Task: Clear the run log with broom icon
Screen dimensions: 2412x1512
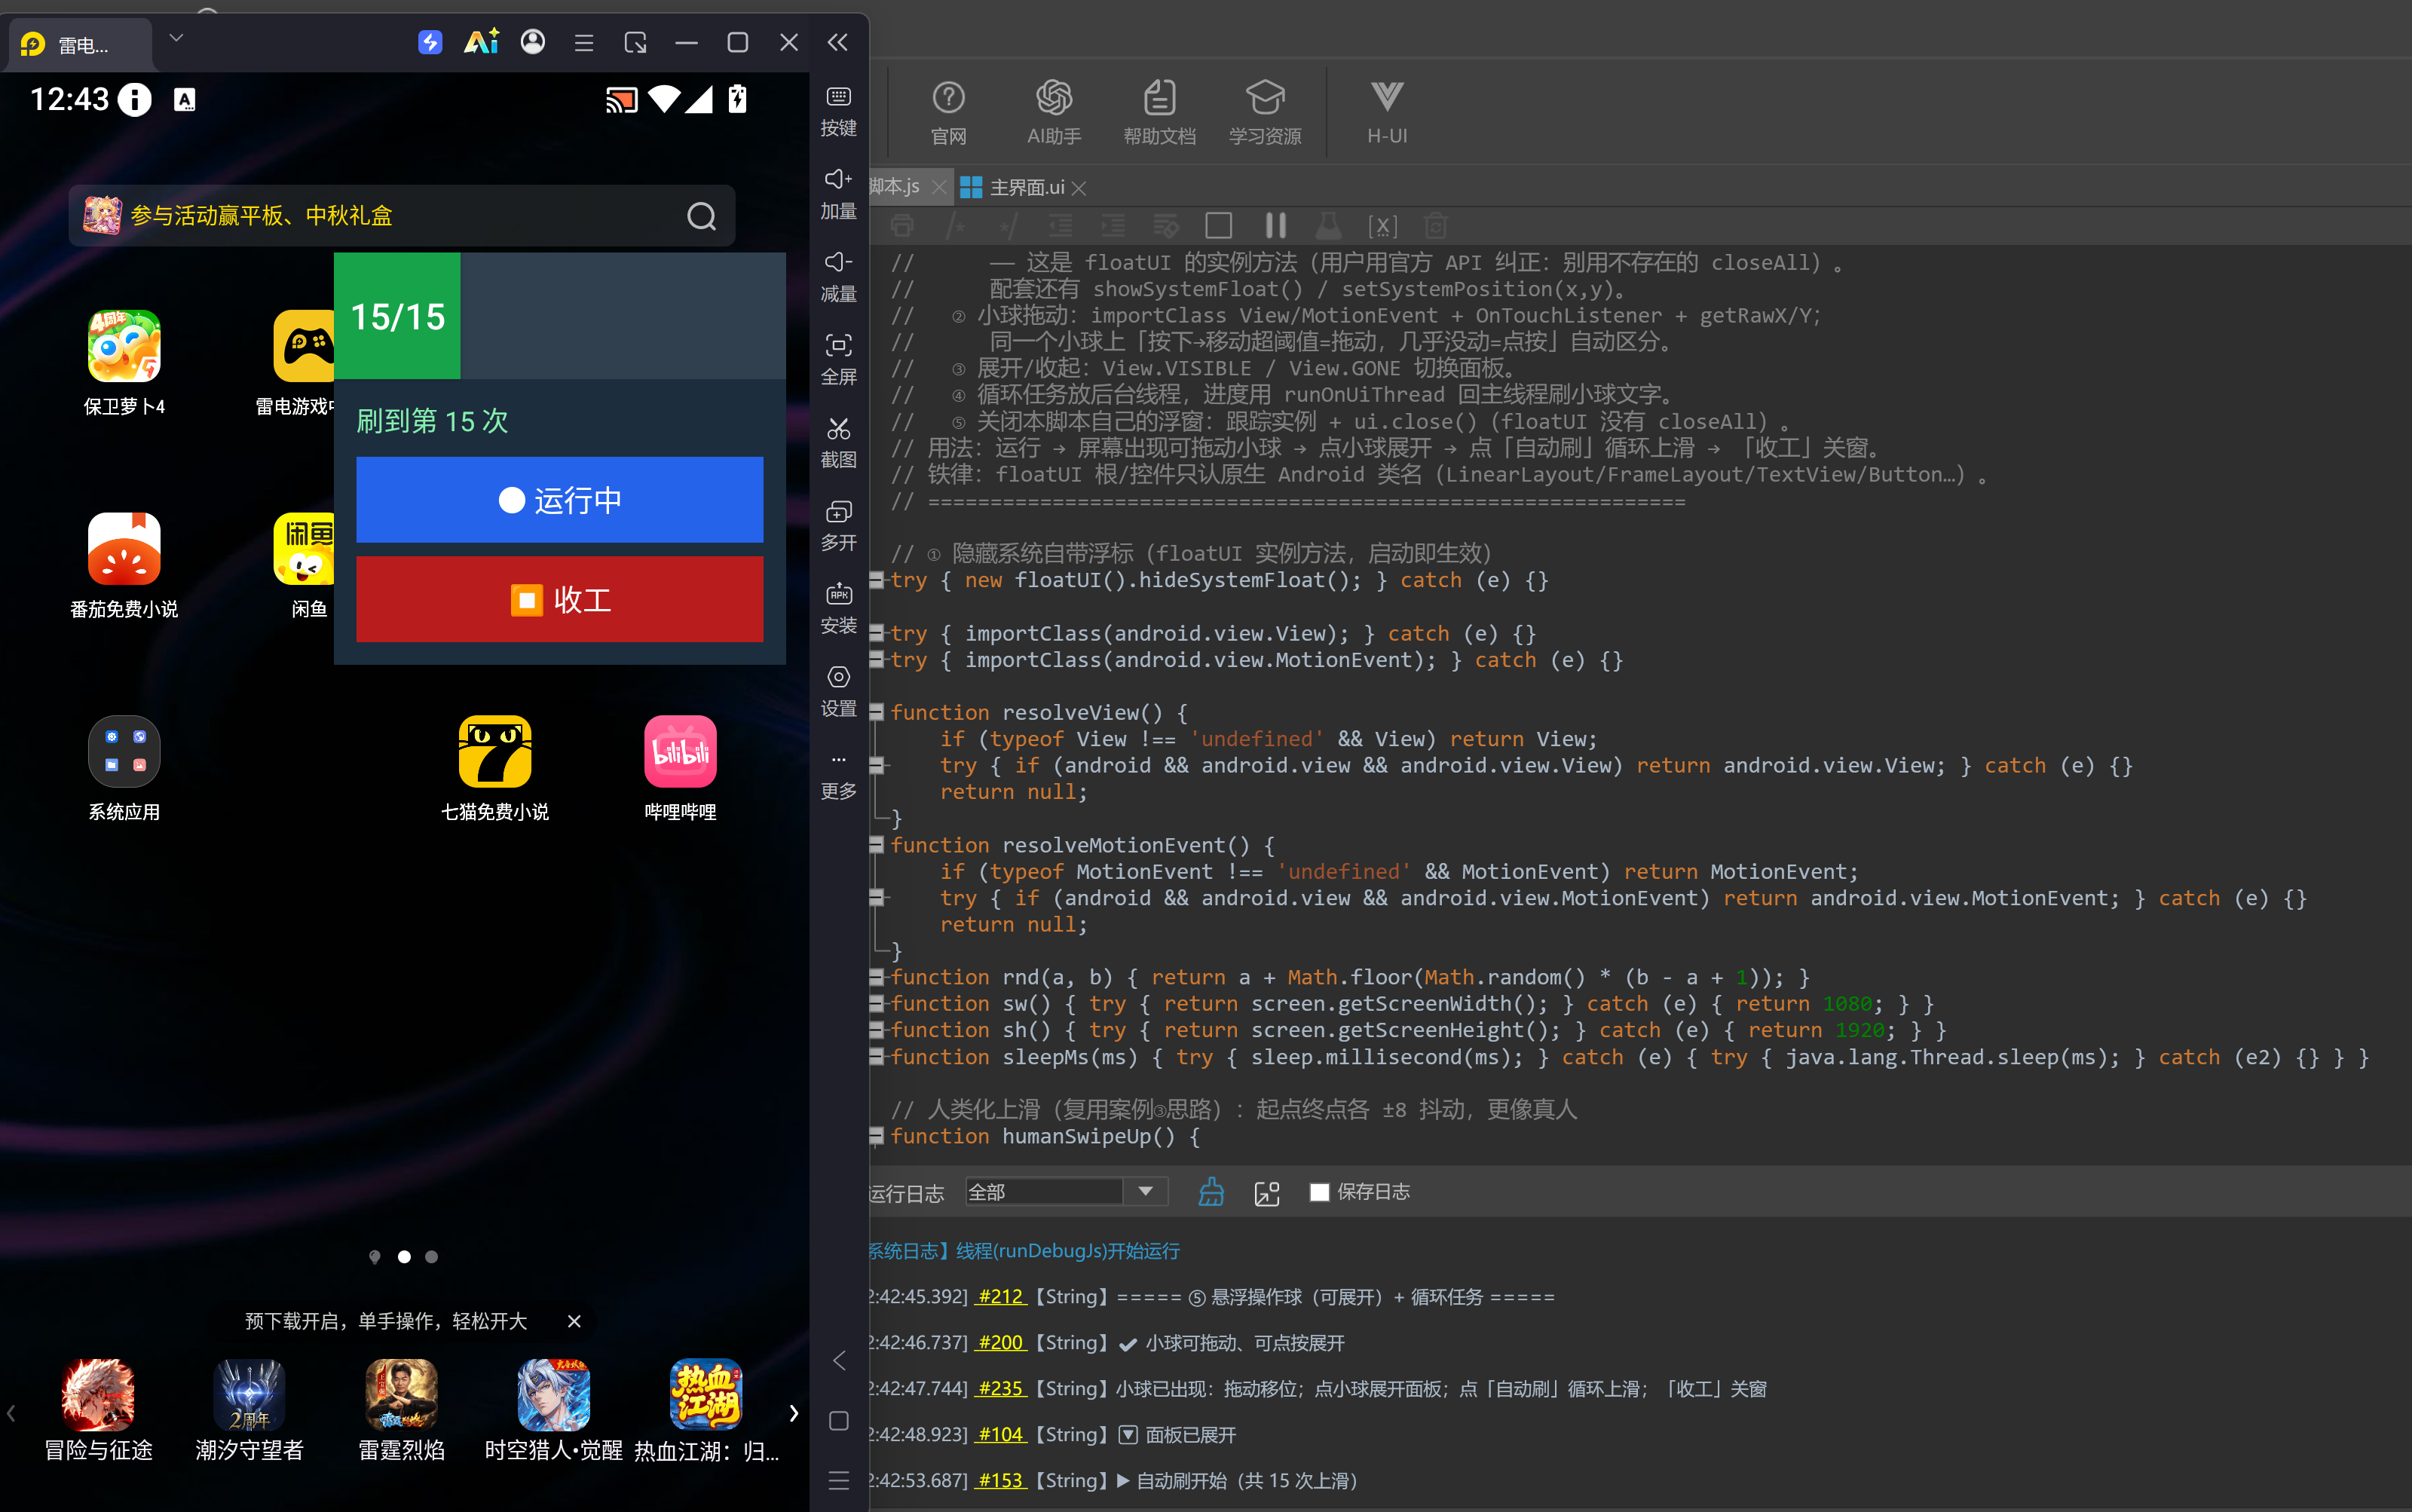Action: (x=1211, y=1191)
